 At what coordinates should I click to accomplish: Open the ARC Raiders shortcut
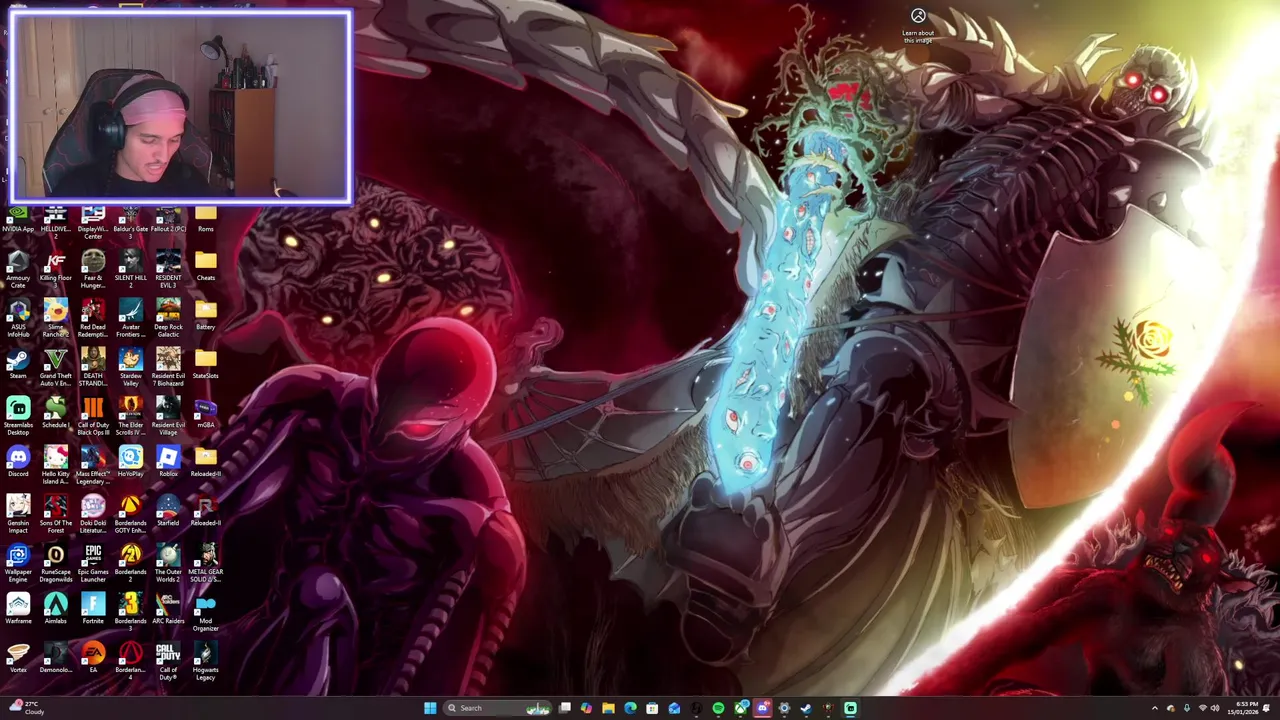[x=168, y=610]
